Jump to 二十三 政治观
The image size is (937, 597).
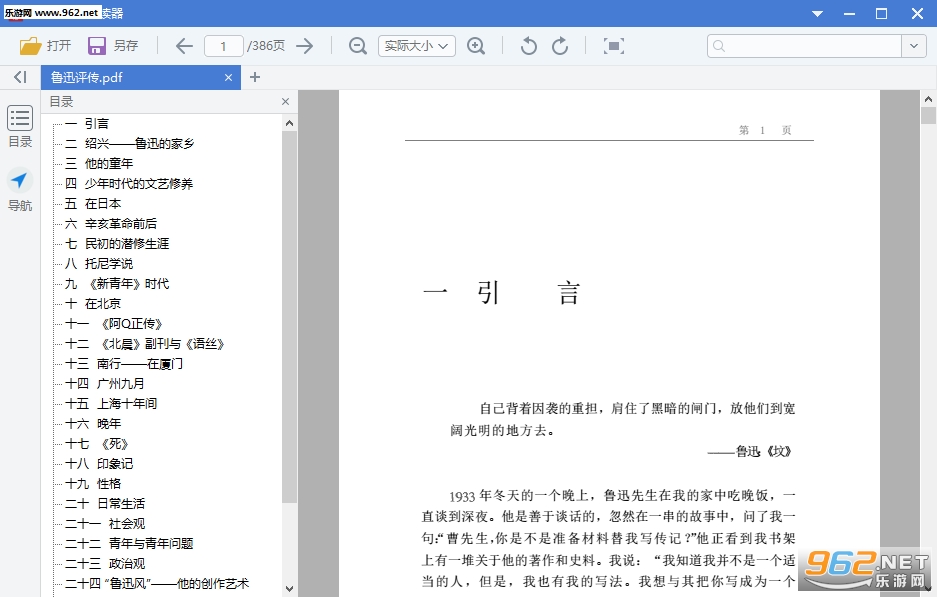[x=105, y=564]
